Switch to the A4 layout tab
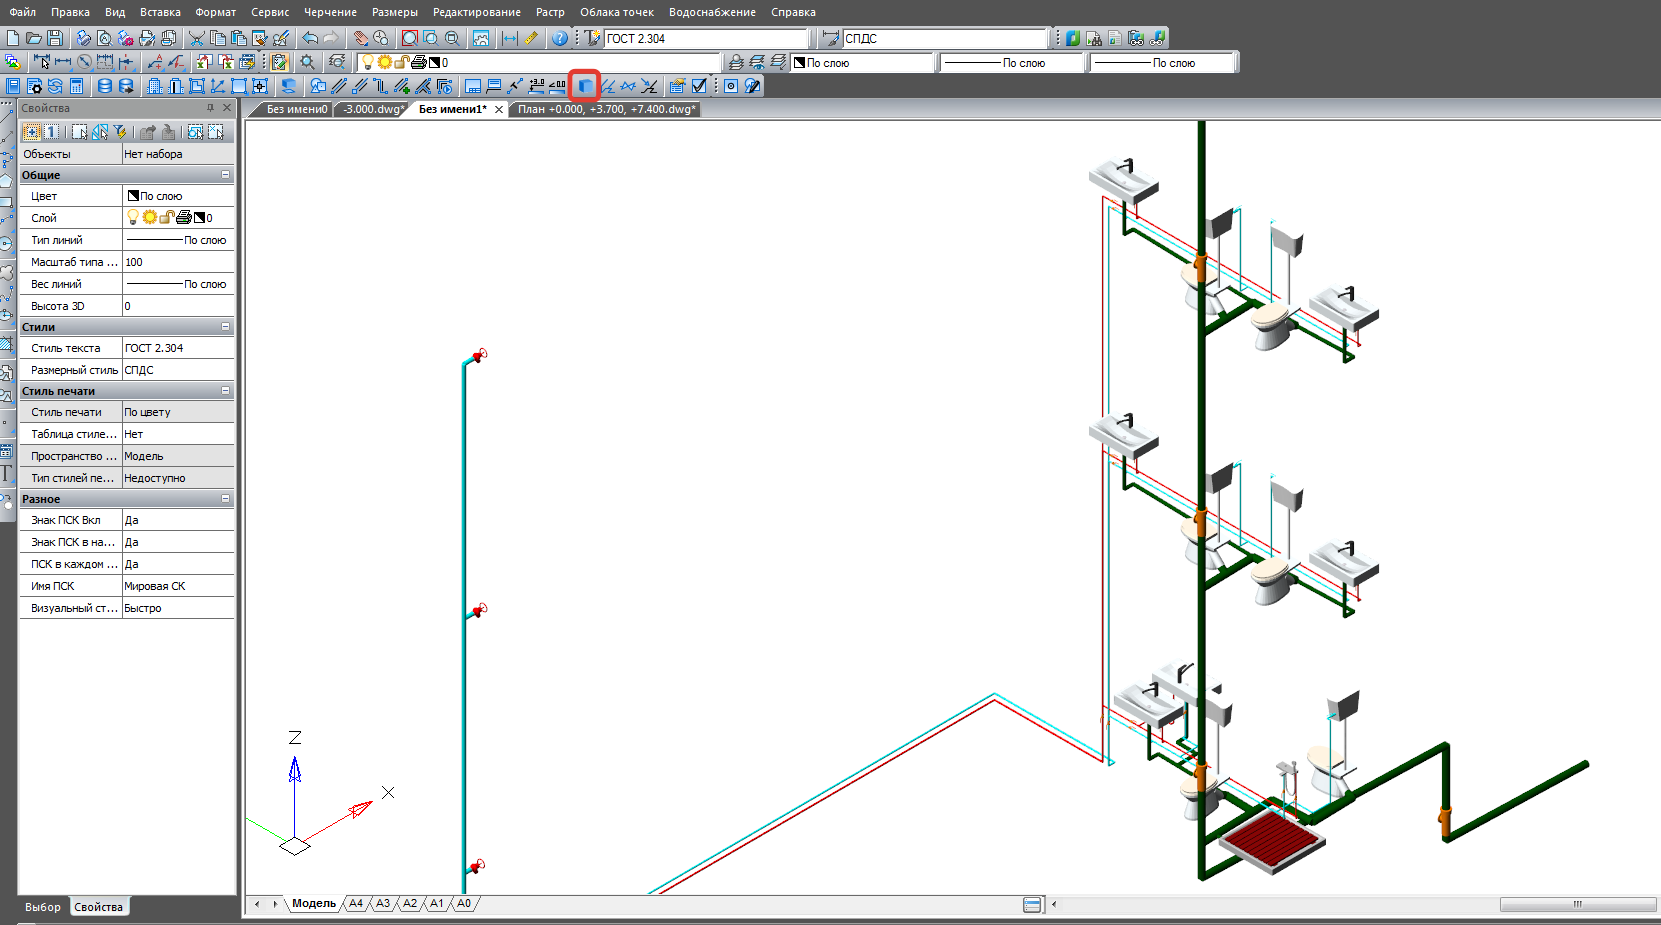 click(356, 903)
